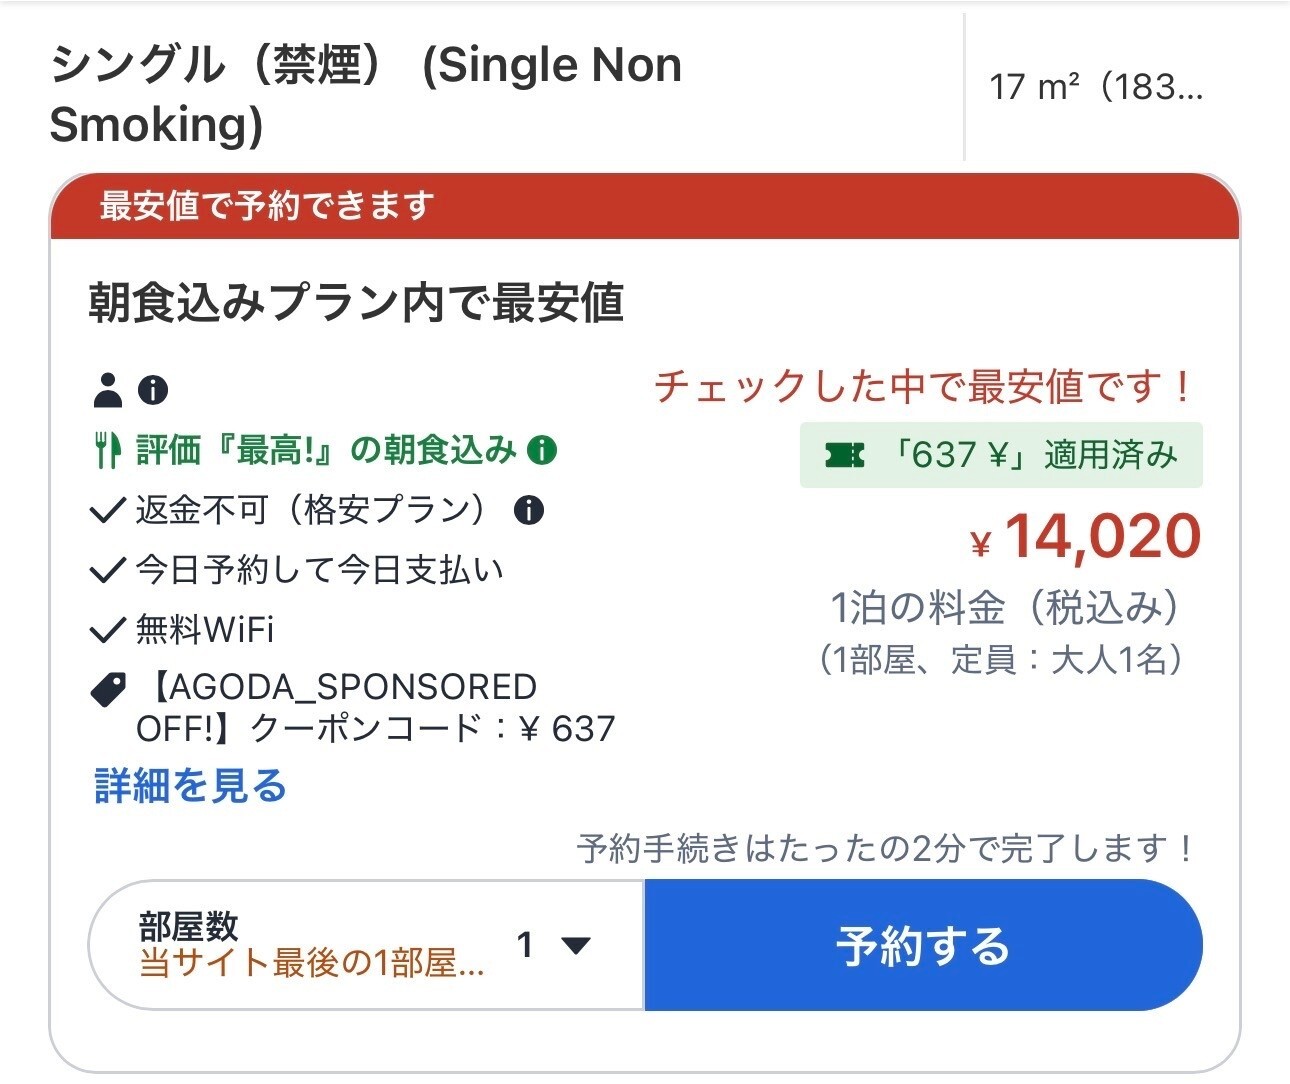1290x1084 pixels.
Task: Open the 詳細を見る link
Action: [x=190, y=787]
